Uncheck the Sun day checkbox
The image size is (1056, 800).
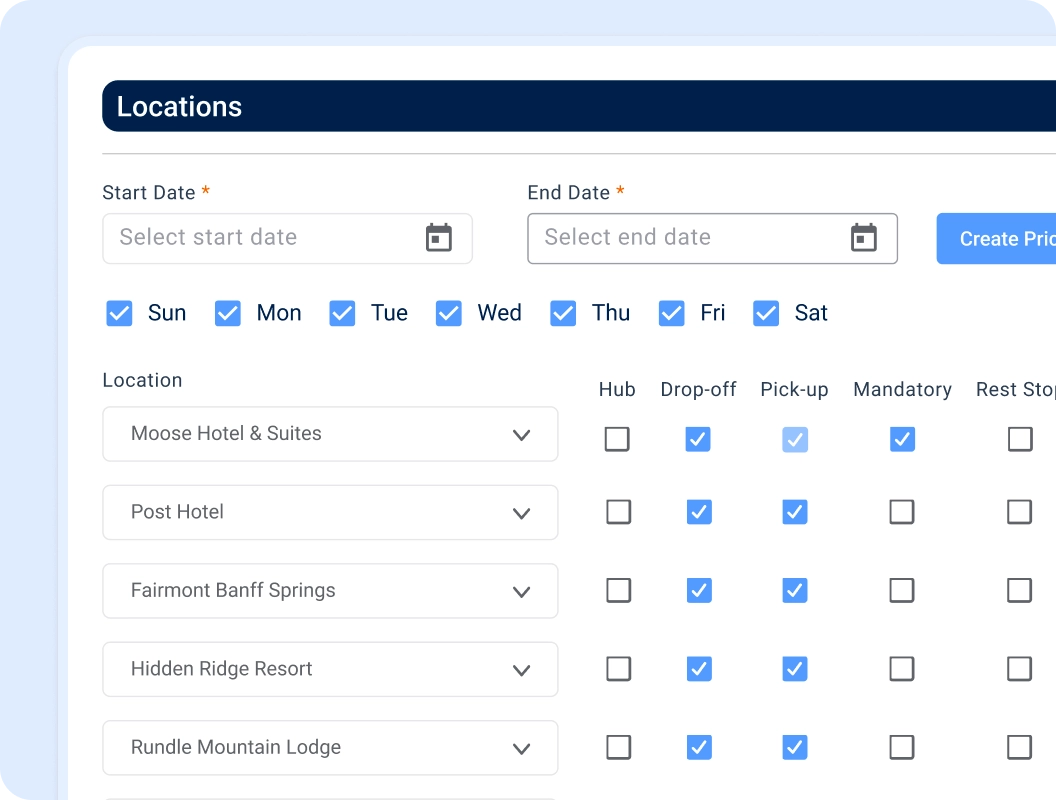119,313
